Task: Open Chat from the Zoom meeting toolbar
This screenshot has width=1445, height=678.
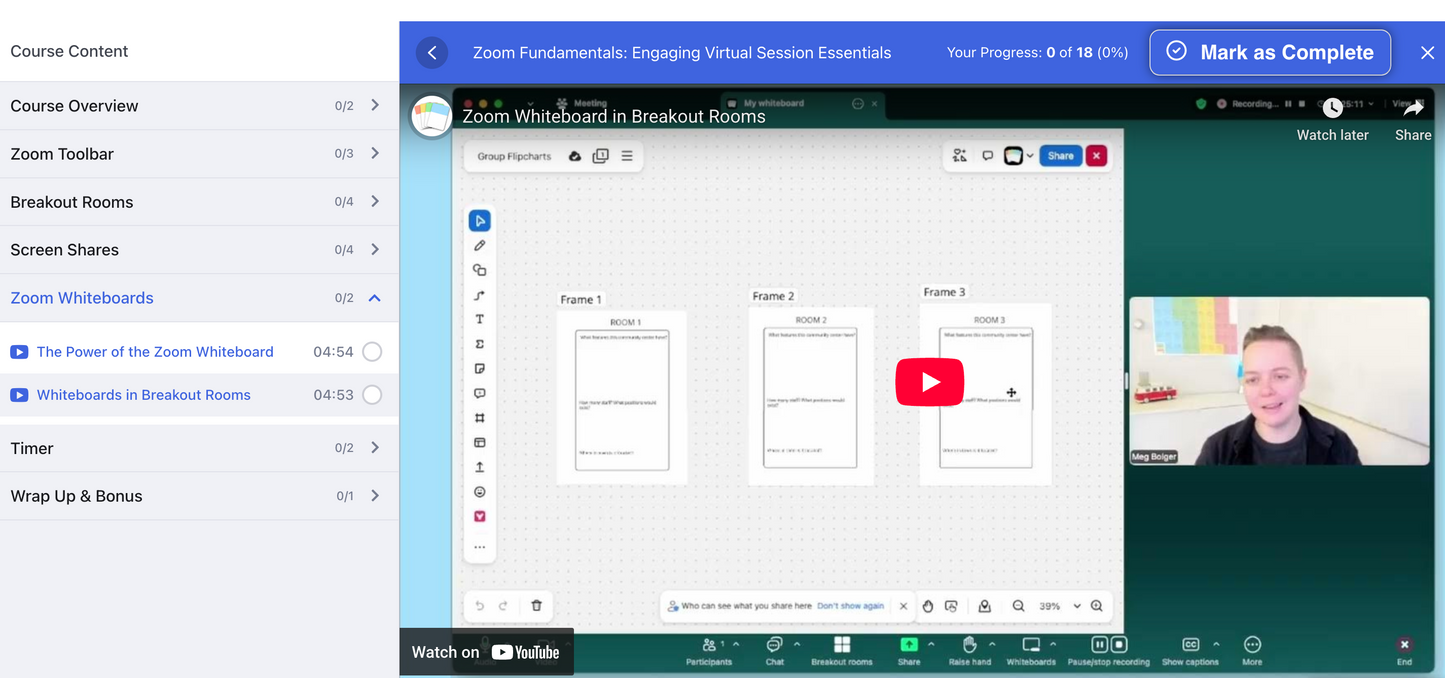Action: [774, 645]
